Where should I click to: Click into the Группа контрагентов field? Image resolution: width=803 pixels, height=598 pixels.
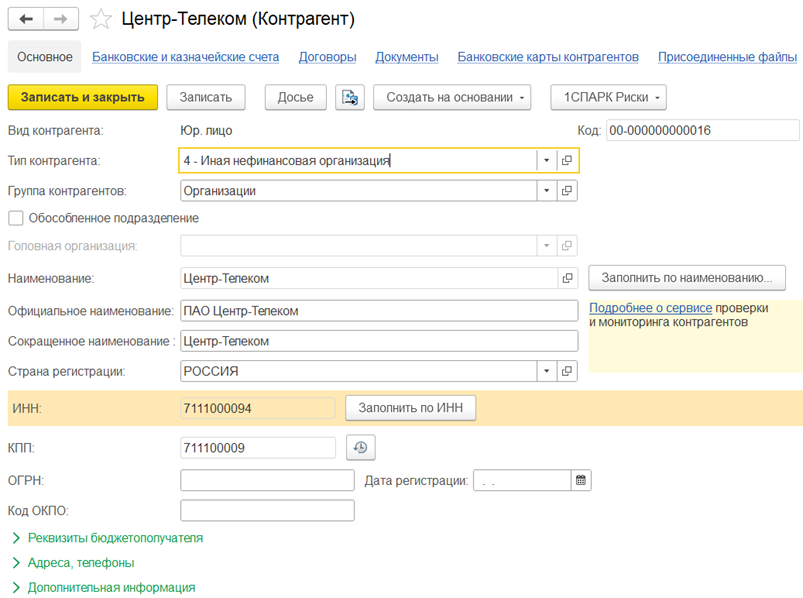click(358, 191)
